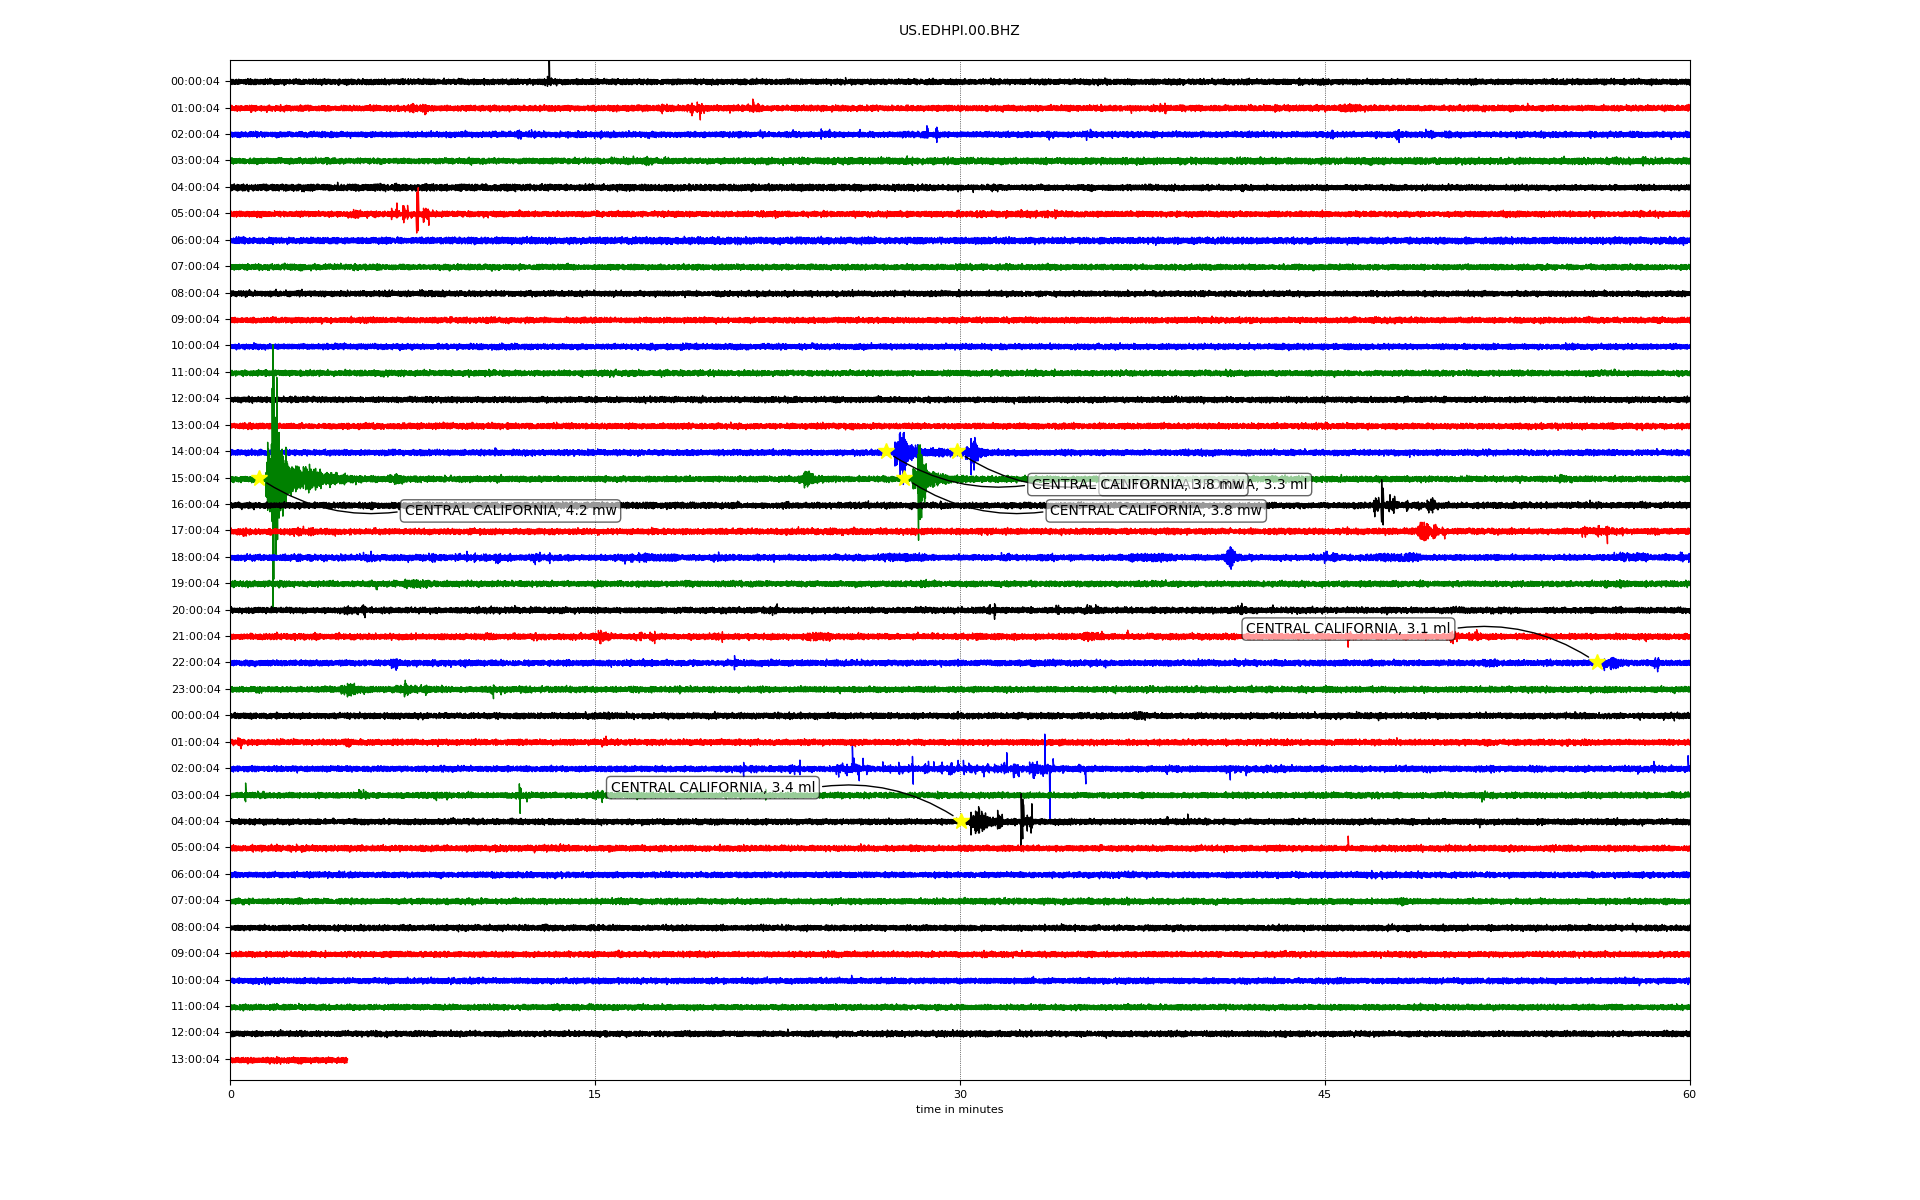Click the leftmost yellow star on the blue 14:00:04 trace
This screenshot has height=1200, width=1920.
click(886, 451)
